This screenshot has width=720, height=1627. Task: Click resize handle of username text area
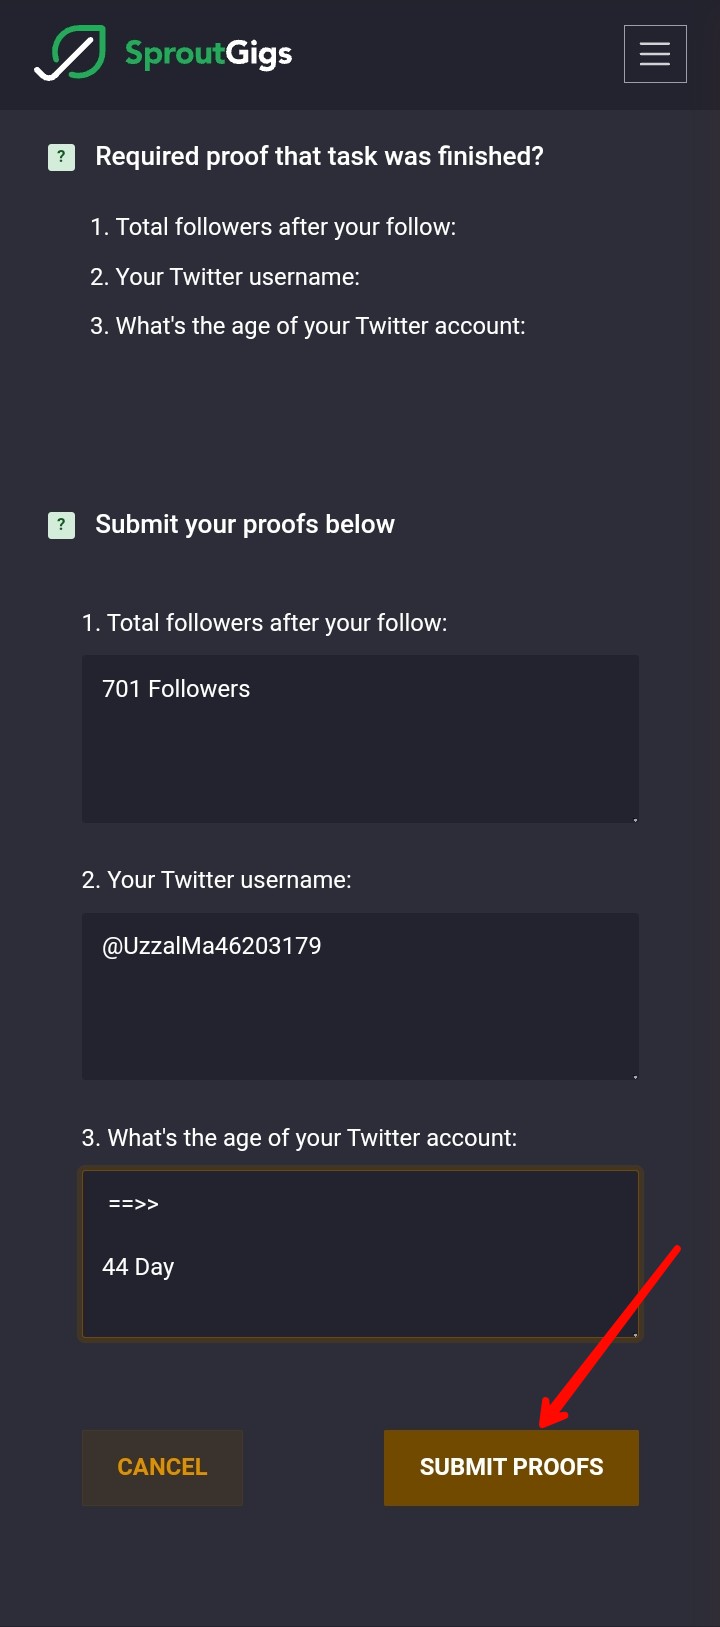click(x=634, y=1075)
